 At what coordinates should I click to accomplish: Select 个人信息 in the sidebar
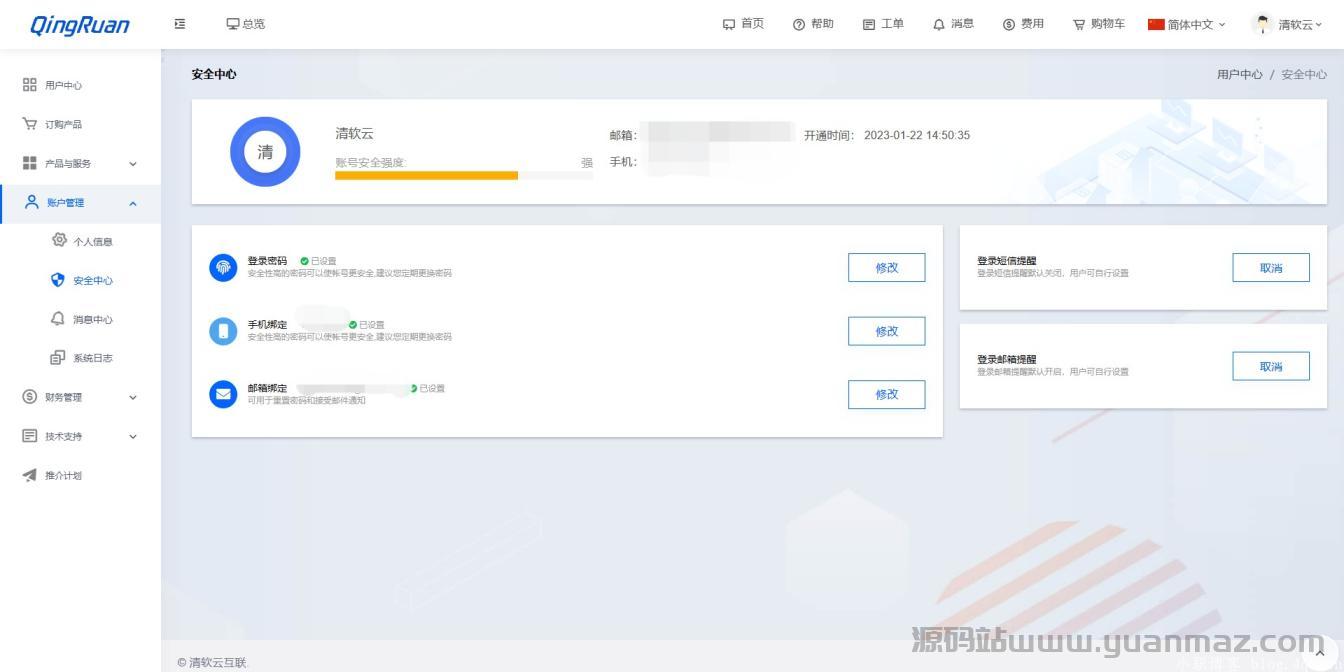point(92,242)
